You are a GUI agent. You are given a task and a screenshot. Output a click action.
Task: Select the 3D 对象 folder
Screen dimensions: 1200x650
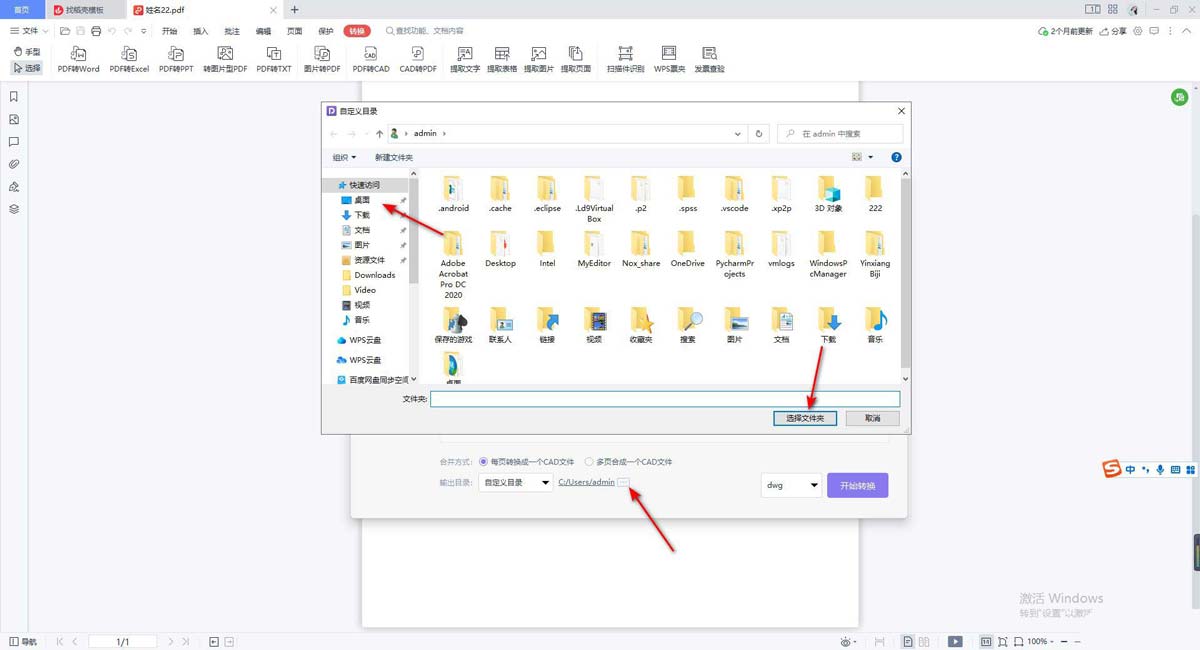coord(828,195)
